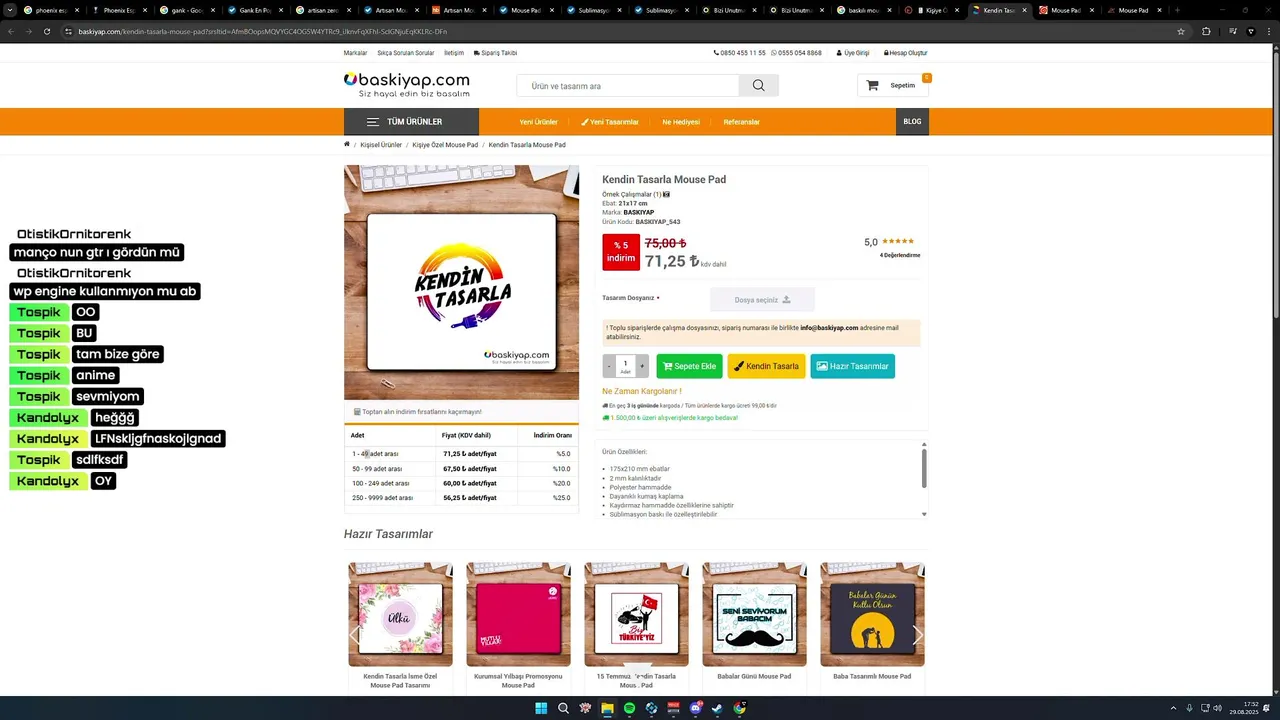The height and width of the screenshot is (720, 1280).
Task: Open the Markalar top link
Action: [355, 53]
